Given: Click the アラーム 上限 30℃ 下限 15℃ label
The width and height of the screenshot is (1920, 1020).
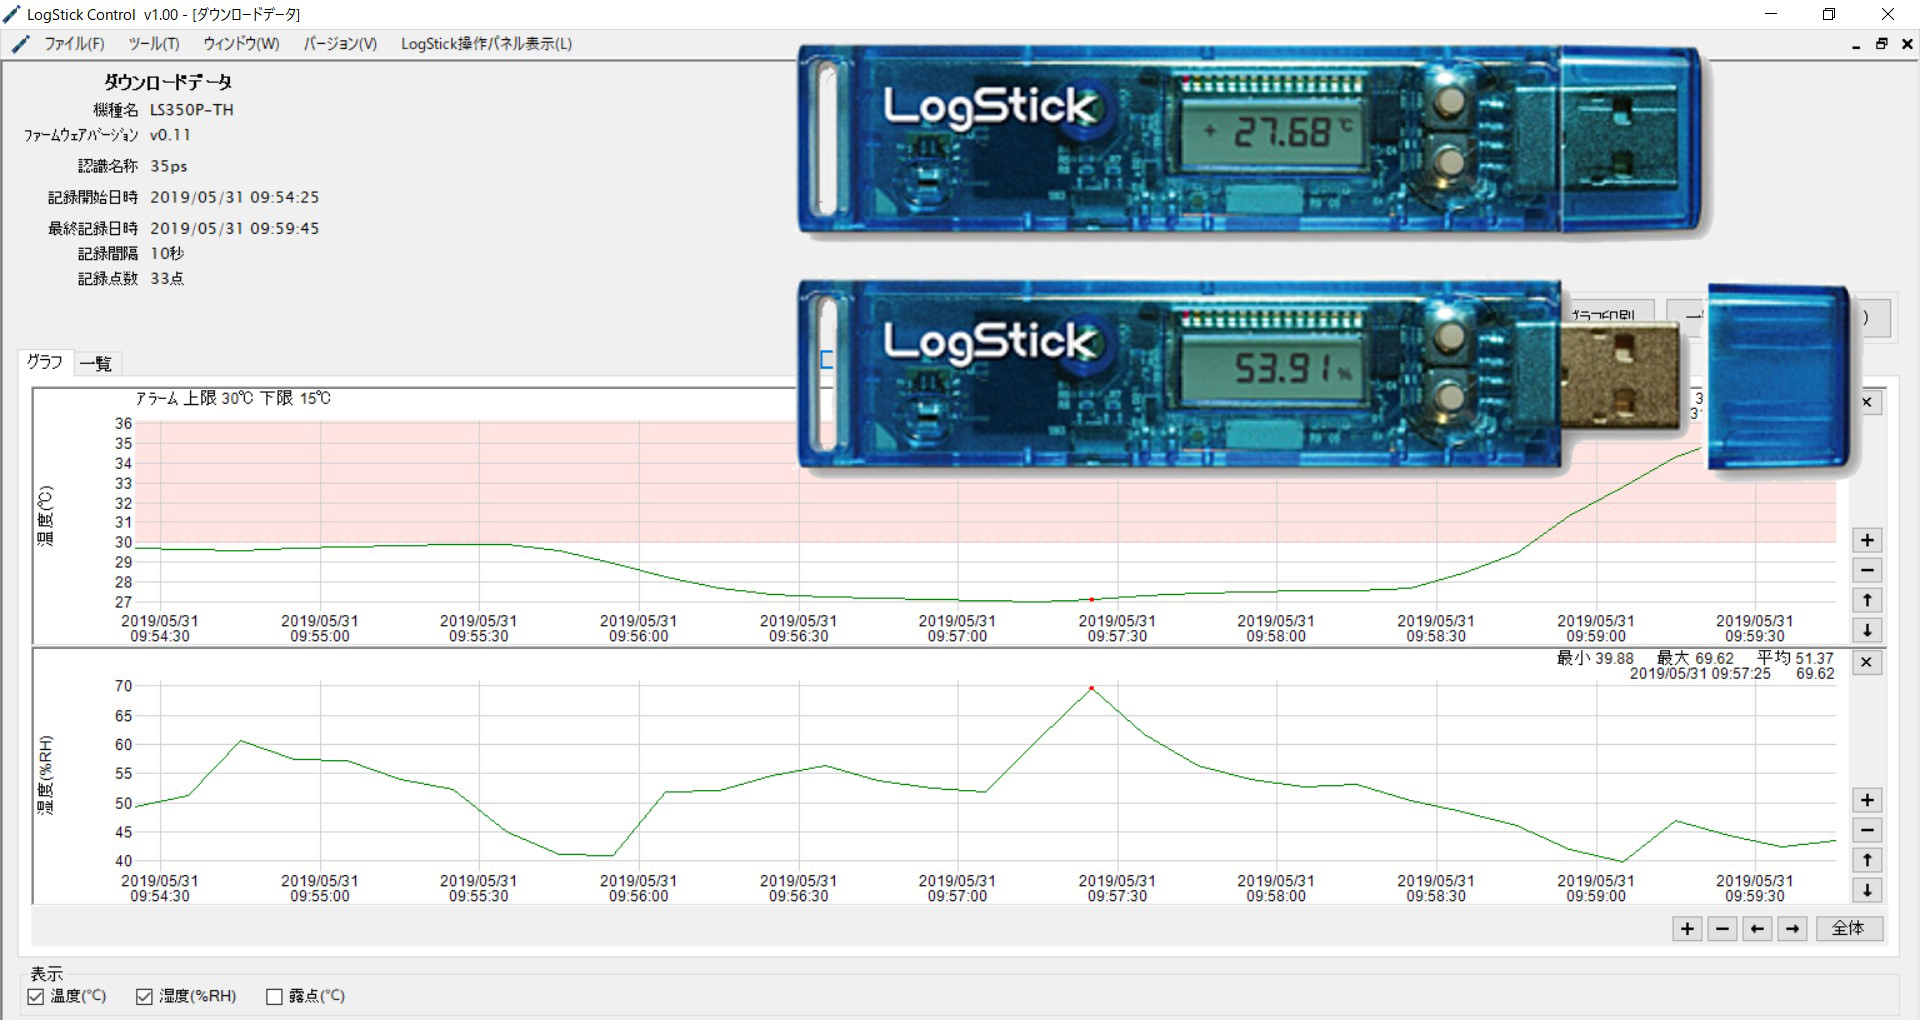Looking at the screenshot, I should (233, 398).
